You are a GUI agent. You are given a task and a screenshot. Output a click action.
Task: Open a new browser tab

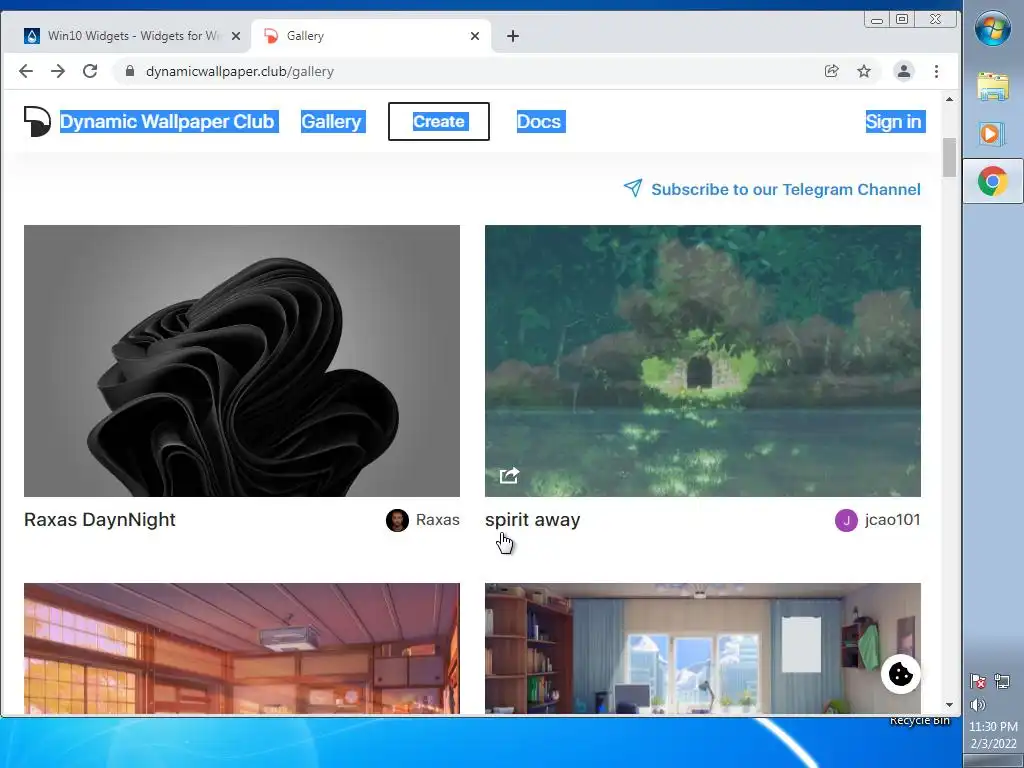(513, 36)
